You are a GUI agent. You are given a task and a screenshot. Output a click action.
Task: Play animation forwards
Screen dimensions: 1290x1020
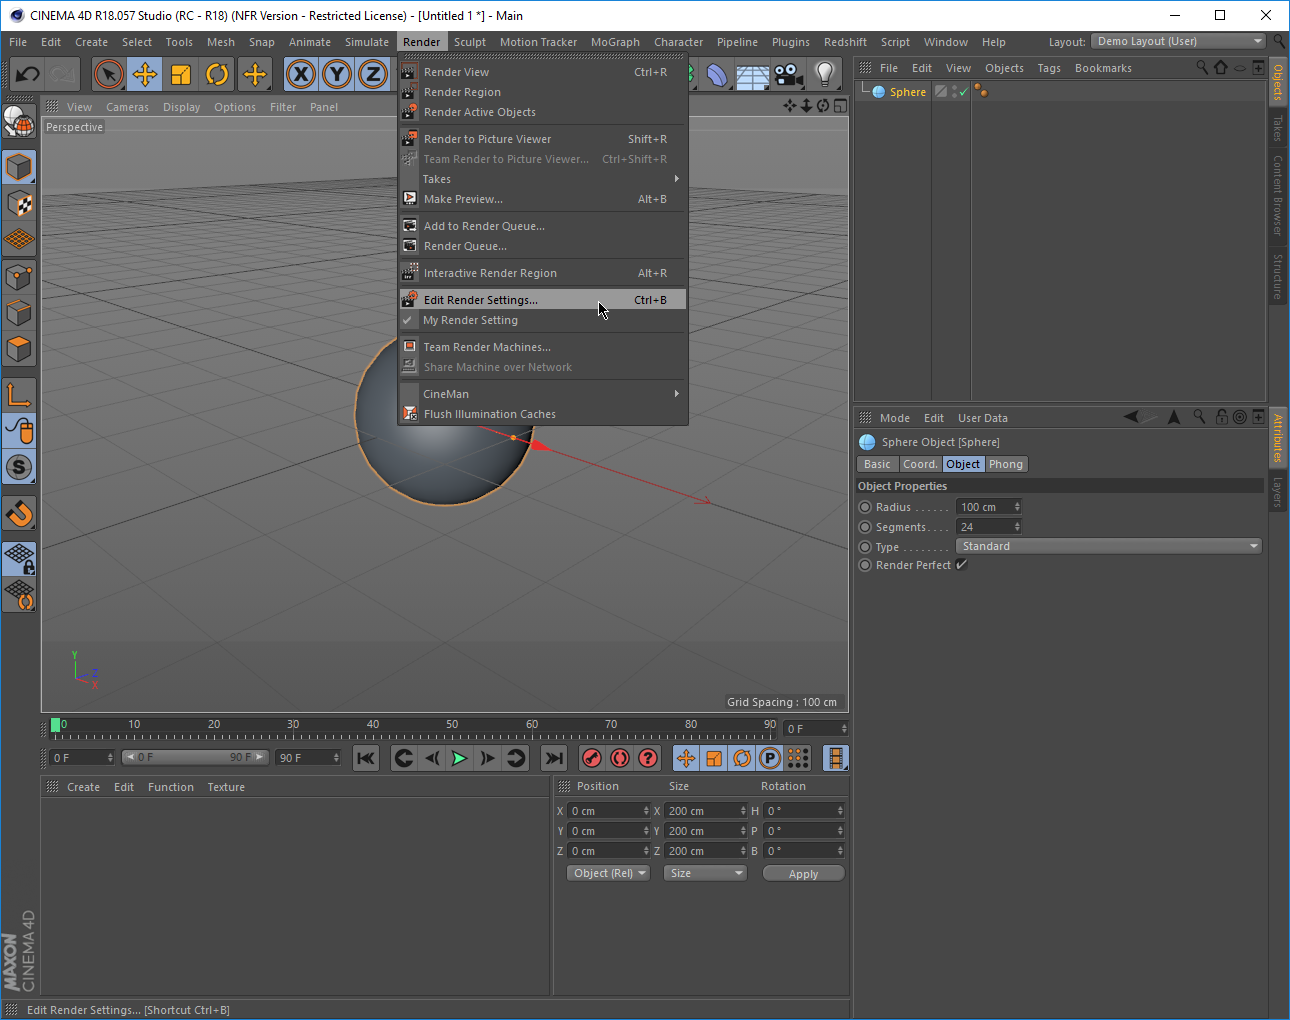point(459,758)
